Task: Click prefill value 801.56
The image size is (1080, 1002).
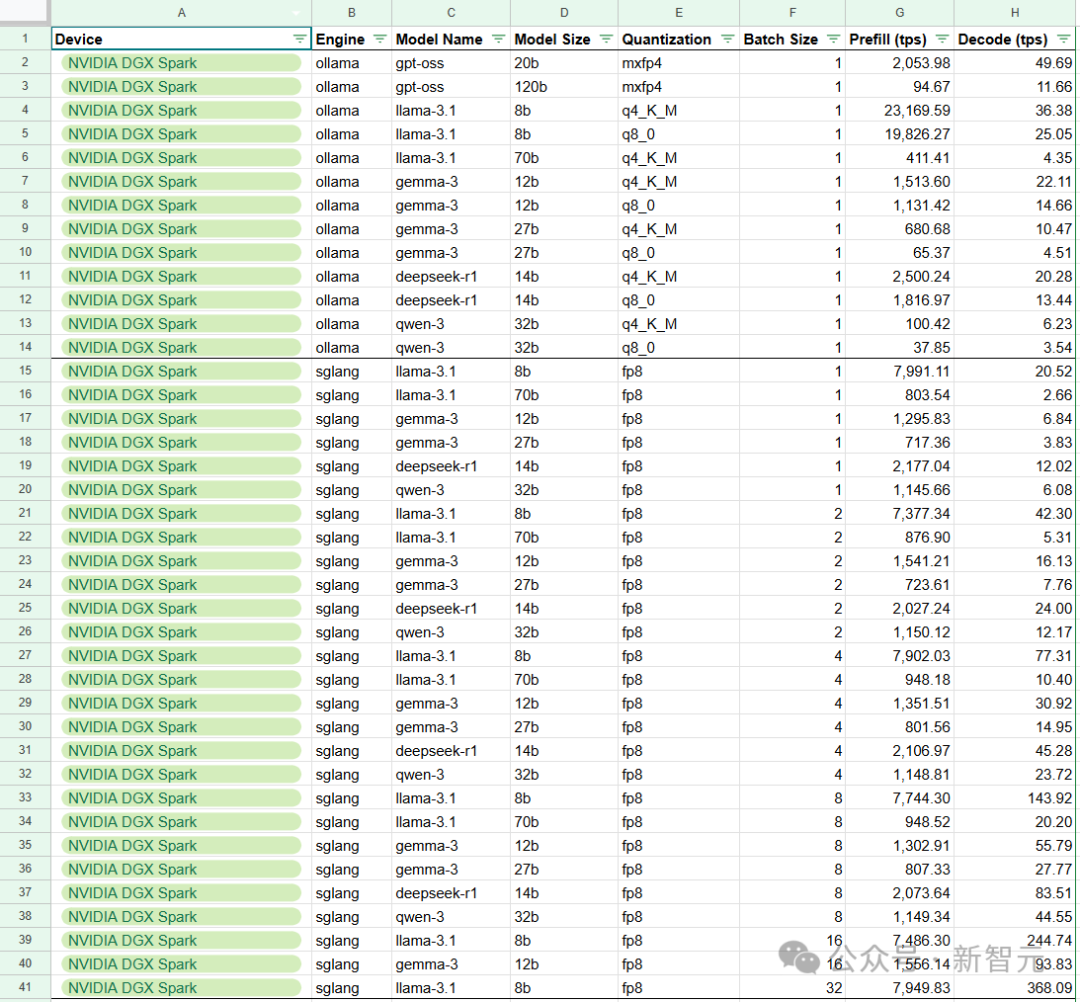Action: 900,727
